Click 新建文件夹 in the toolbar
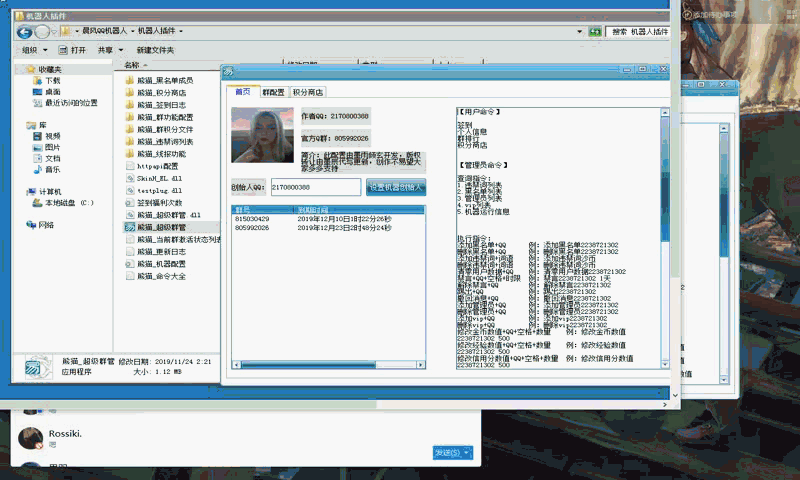 point(155,50)
